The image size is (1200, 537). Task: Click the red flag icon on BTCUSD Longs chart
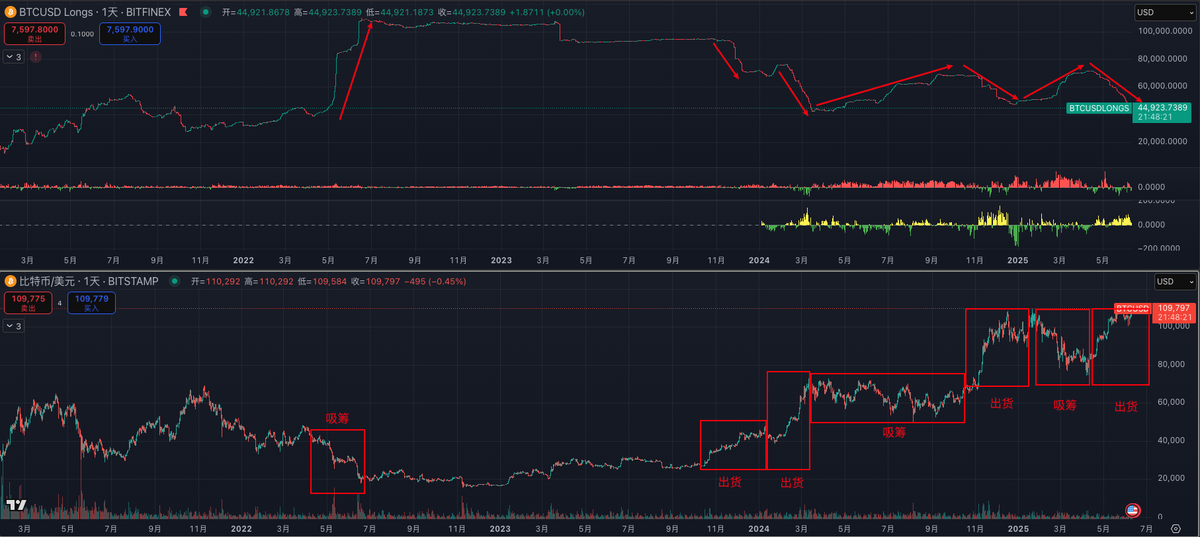[x=182, y=12]
